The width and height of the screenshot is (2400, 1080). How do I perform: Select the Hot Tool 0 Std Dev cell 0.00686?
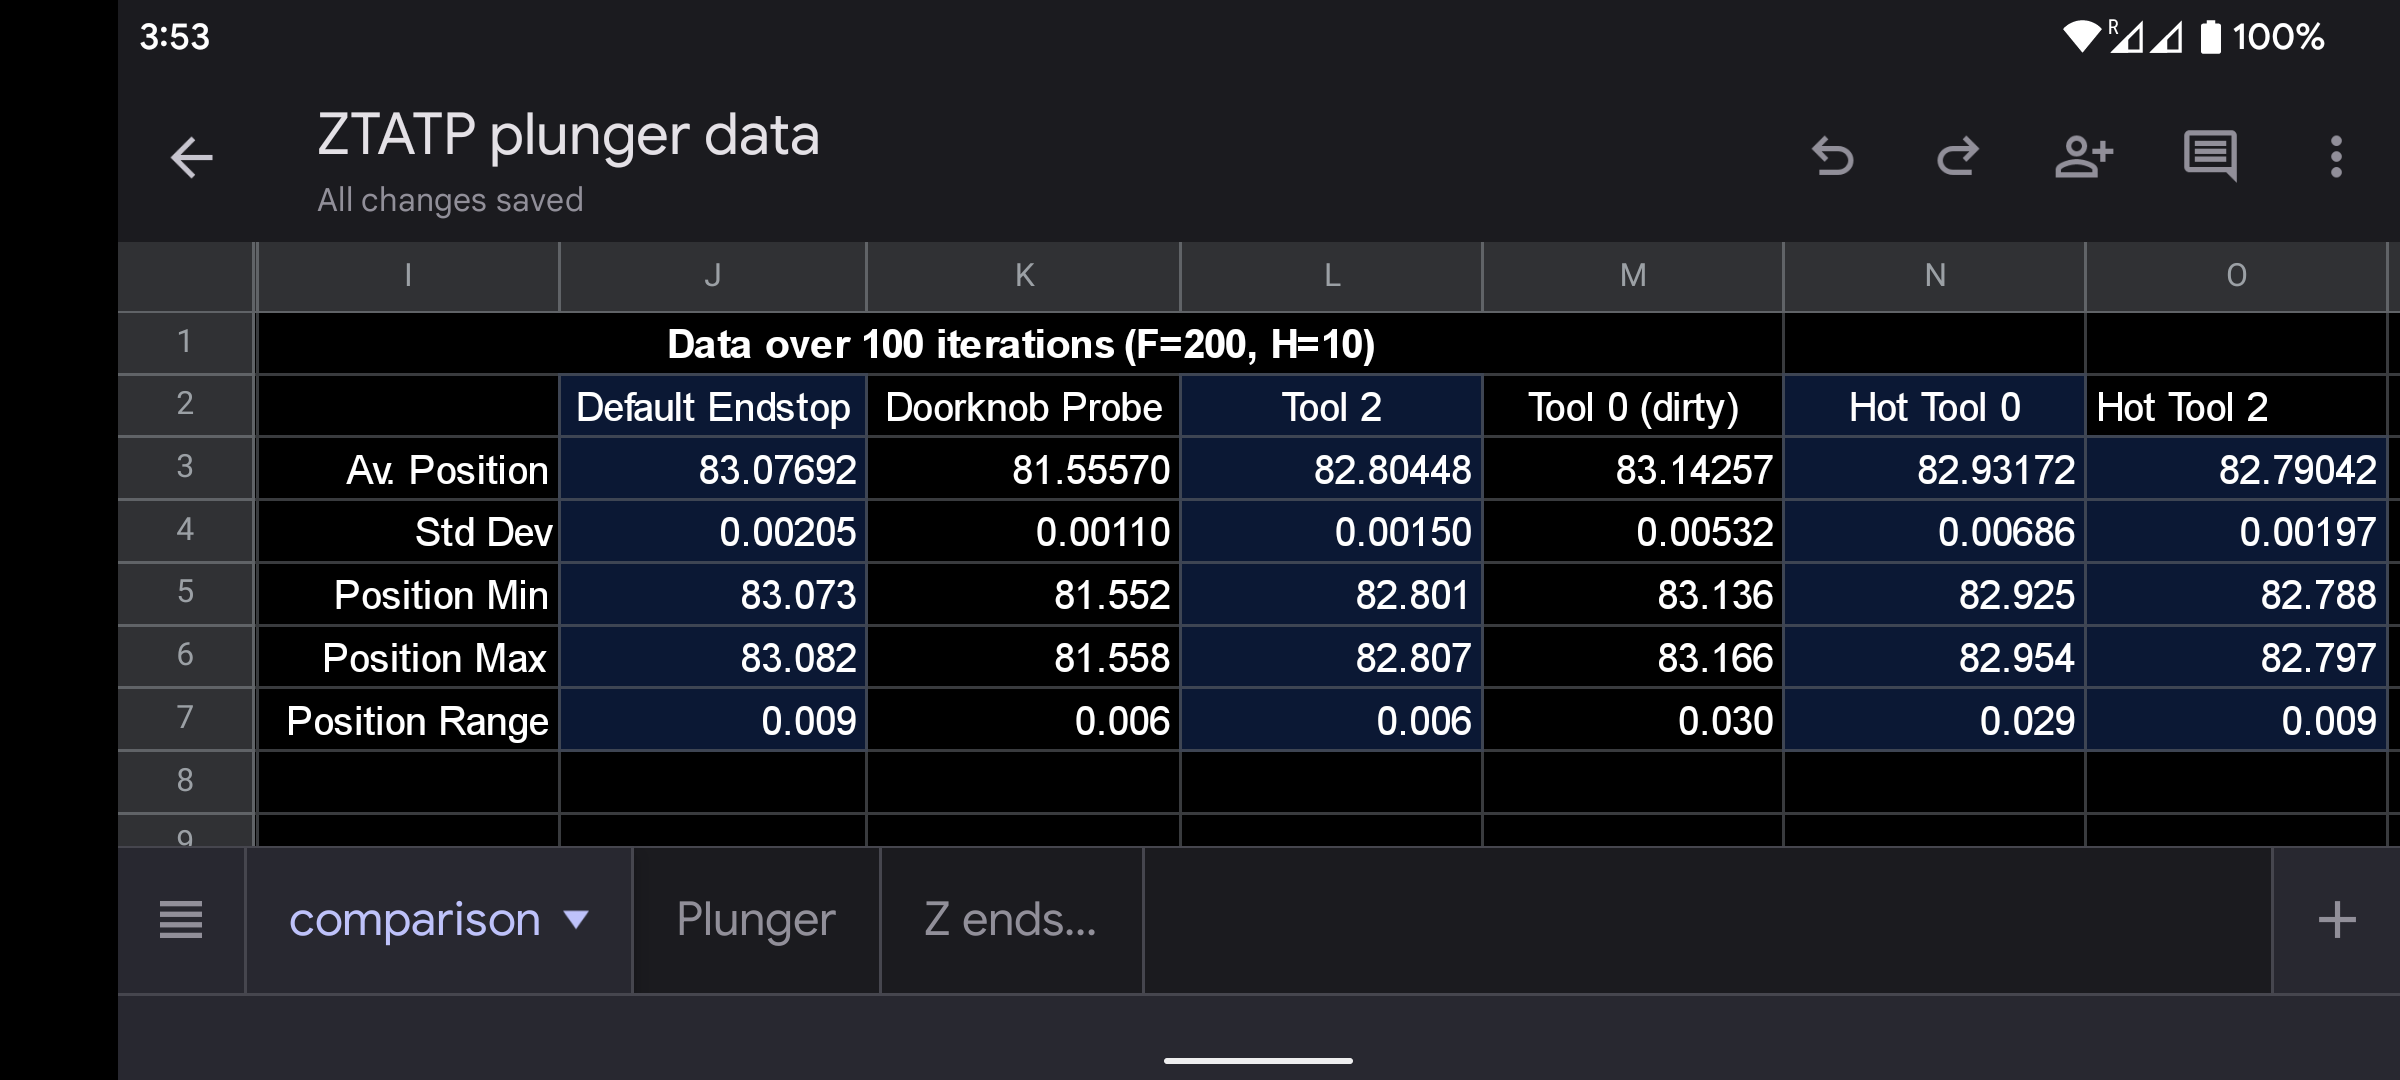1934,532
